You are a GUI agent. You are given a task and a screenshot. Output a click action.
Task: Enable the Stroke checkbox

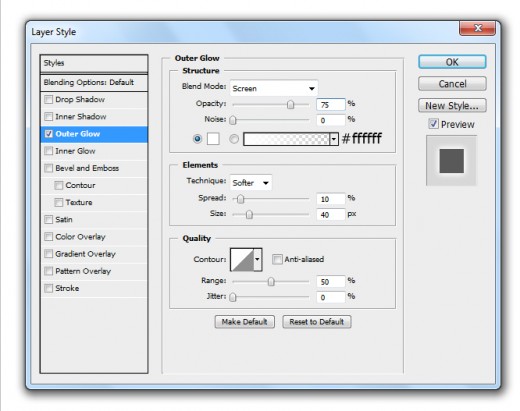point(49,288)
